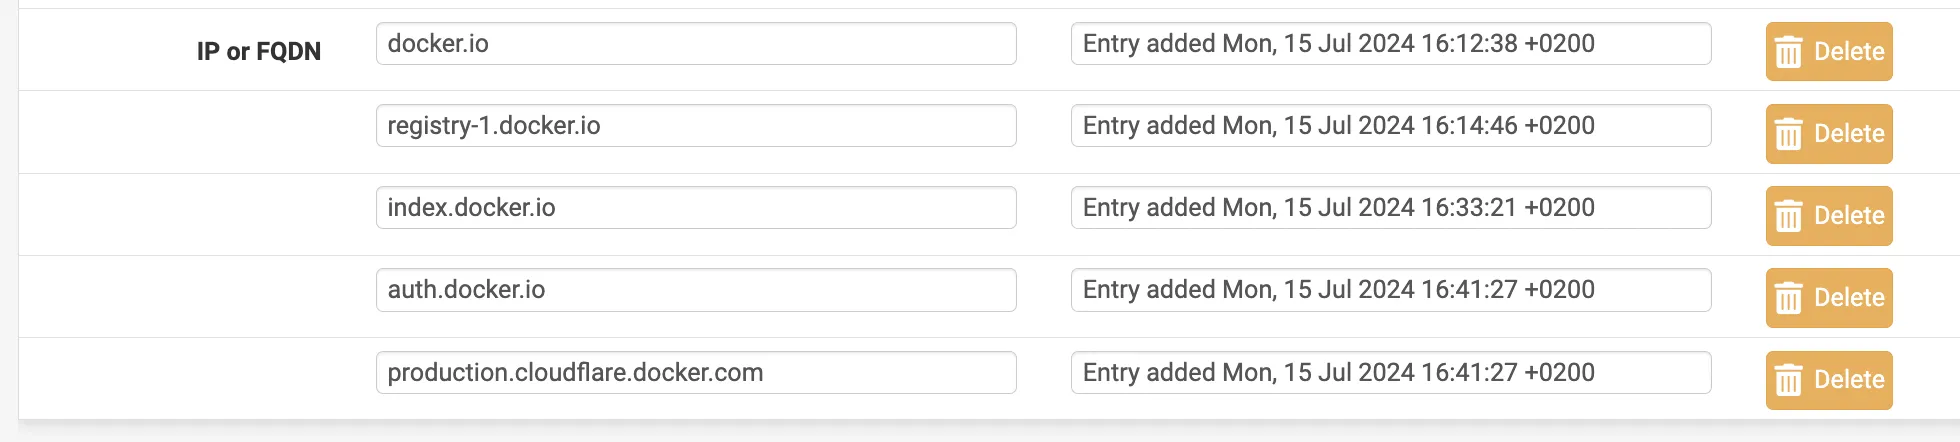Edit the auth.docker.io address field
Screen dimensions: 1960x442
[x=696, y=290]
